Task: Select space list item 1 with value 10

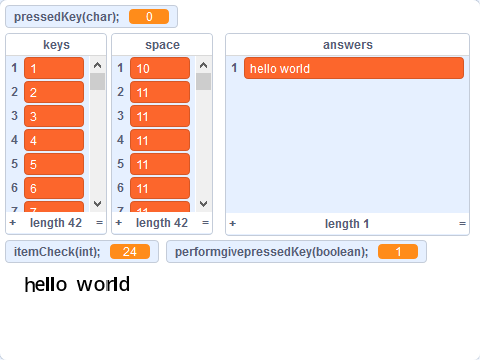Action: (160, 68)
